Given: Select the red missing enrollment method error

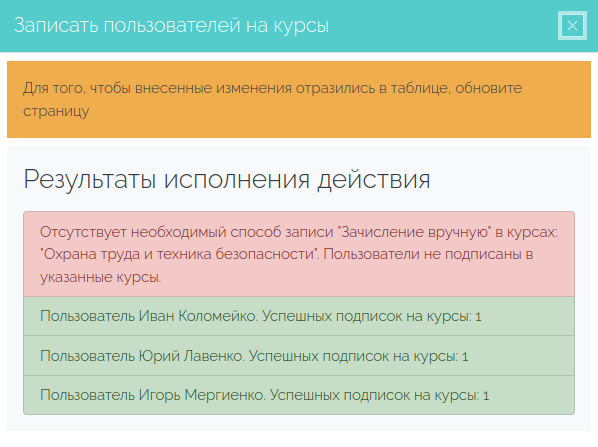Looking at the screenshot, I should point(299,254).
